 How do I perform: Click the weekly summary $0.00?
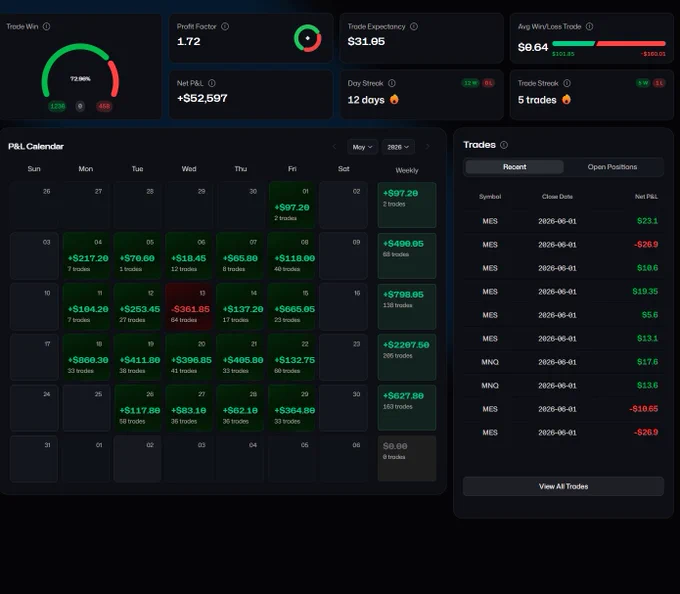(x=407, y=459)
